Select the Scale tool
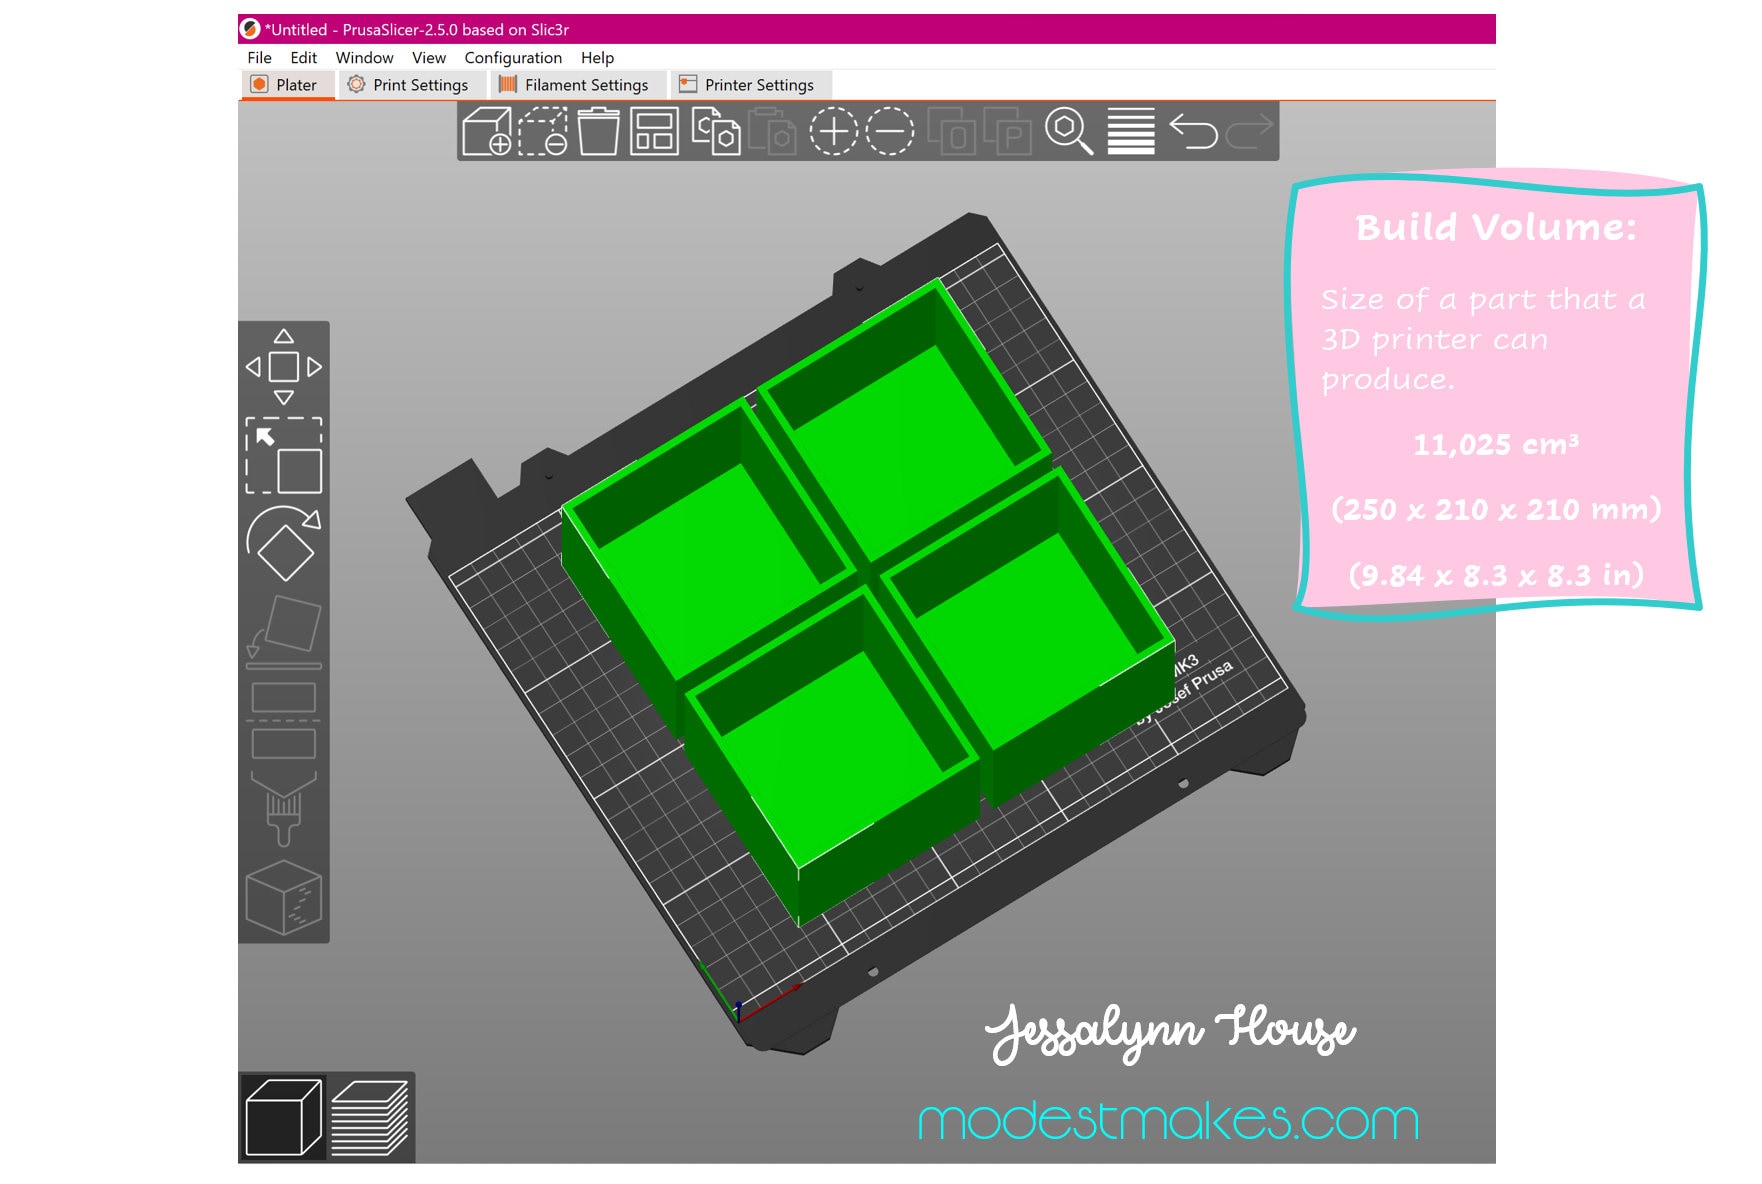 [x=284, y=455]
